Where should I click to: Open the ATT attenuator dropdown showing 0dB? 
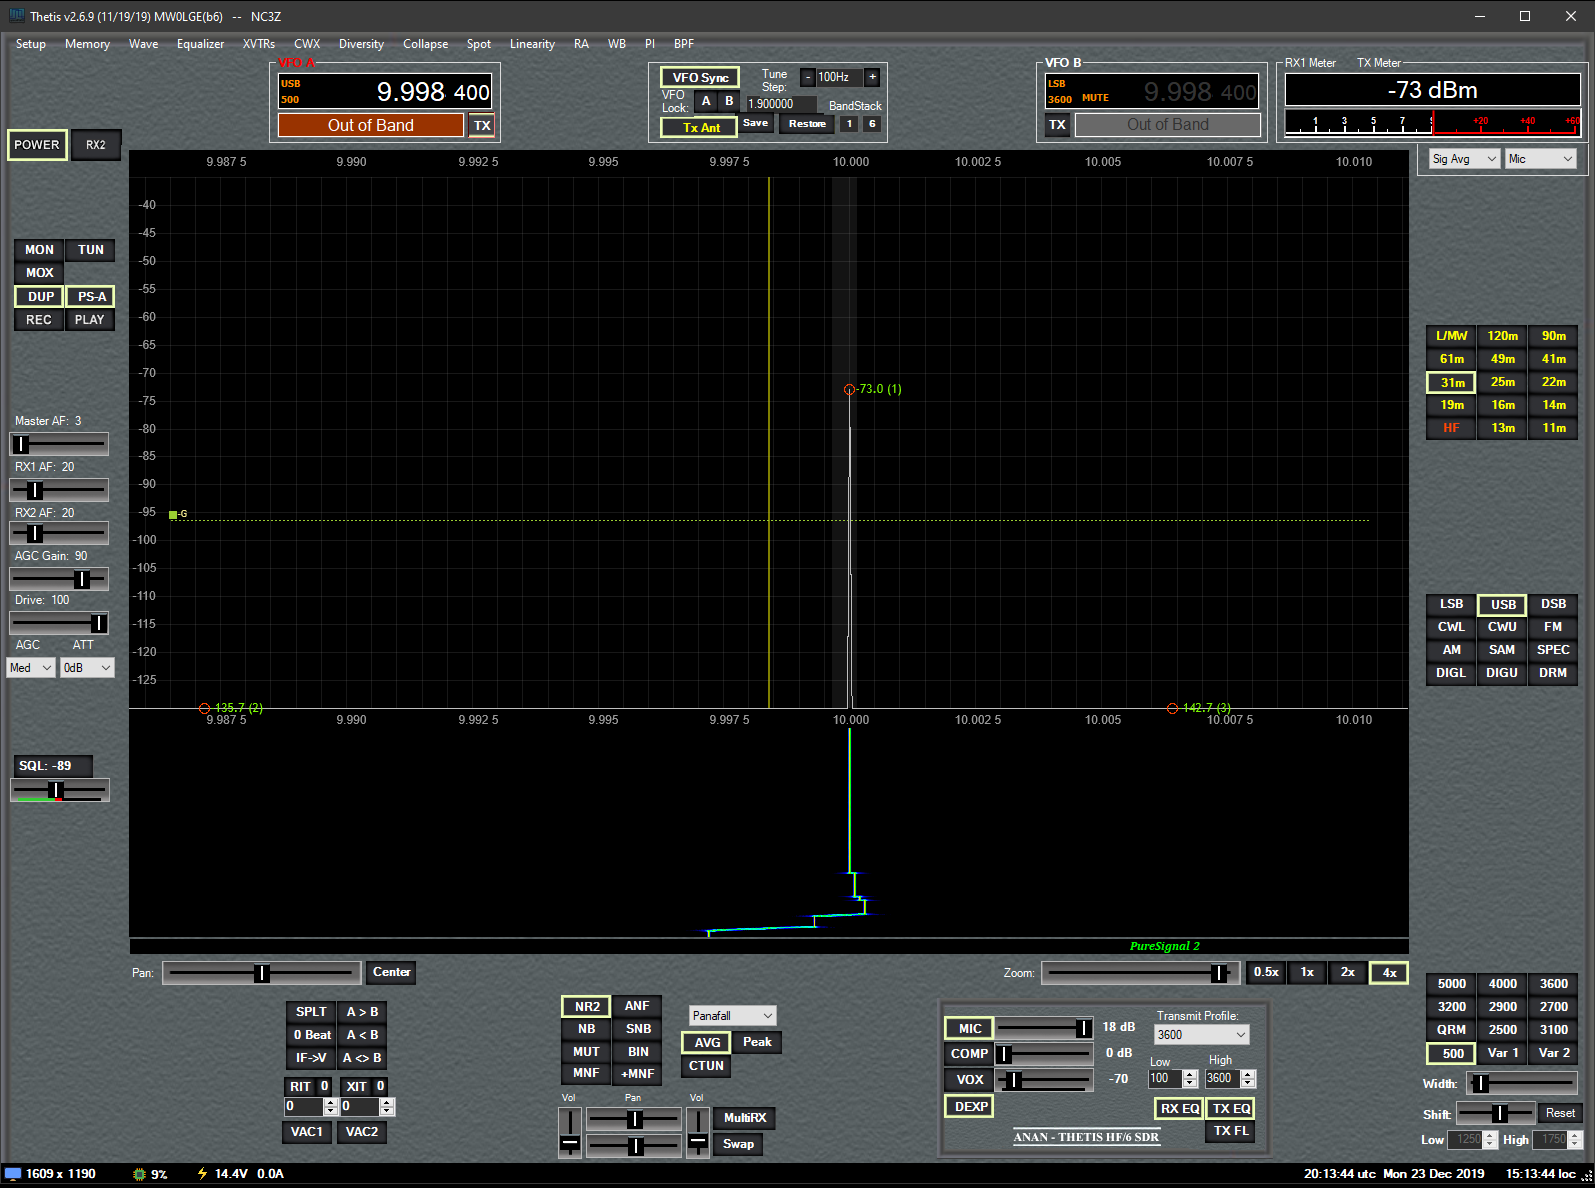(87, 668)
